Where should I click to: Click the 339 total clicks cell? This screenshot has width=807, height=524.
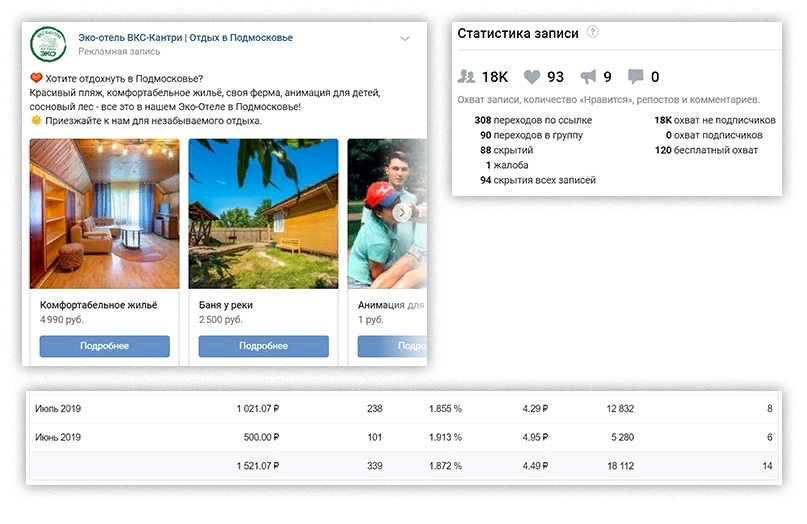click(x=375, y=466)
